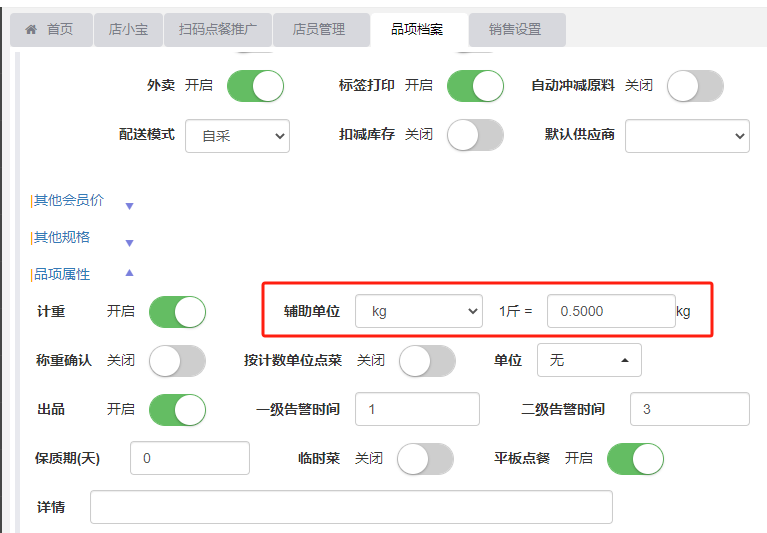Open the 默认供应商 dropdown
Viewport: 767px width, 533px height.
coord(686,136)
